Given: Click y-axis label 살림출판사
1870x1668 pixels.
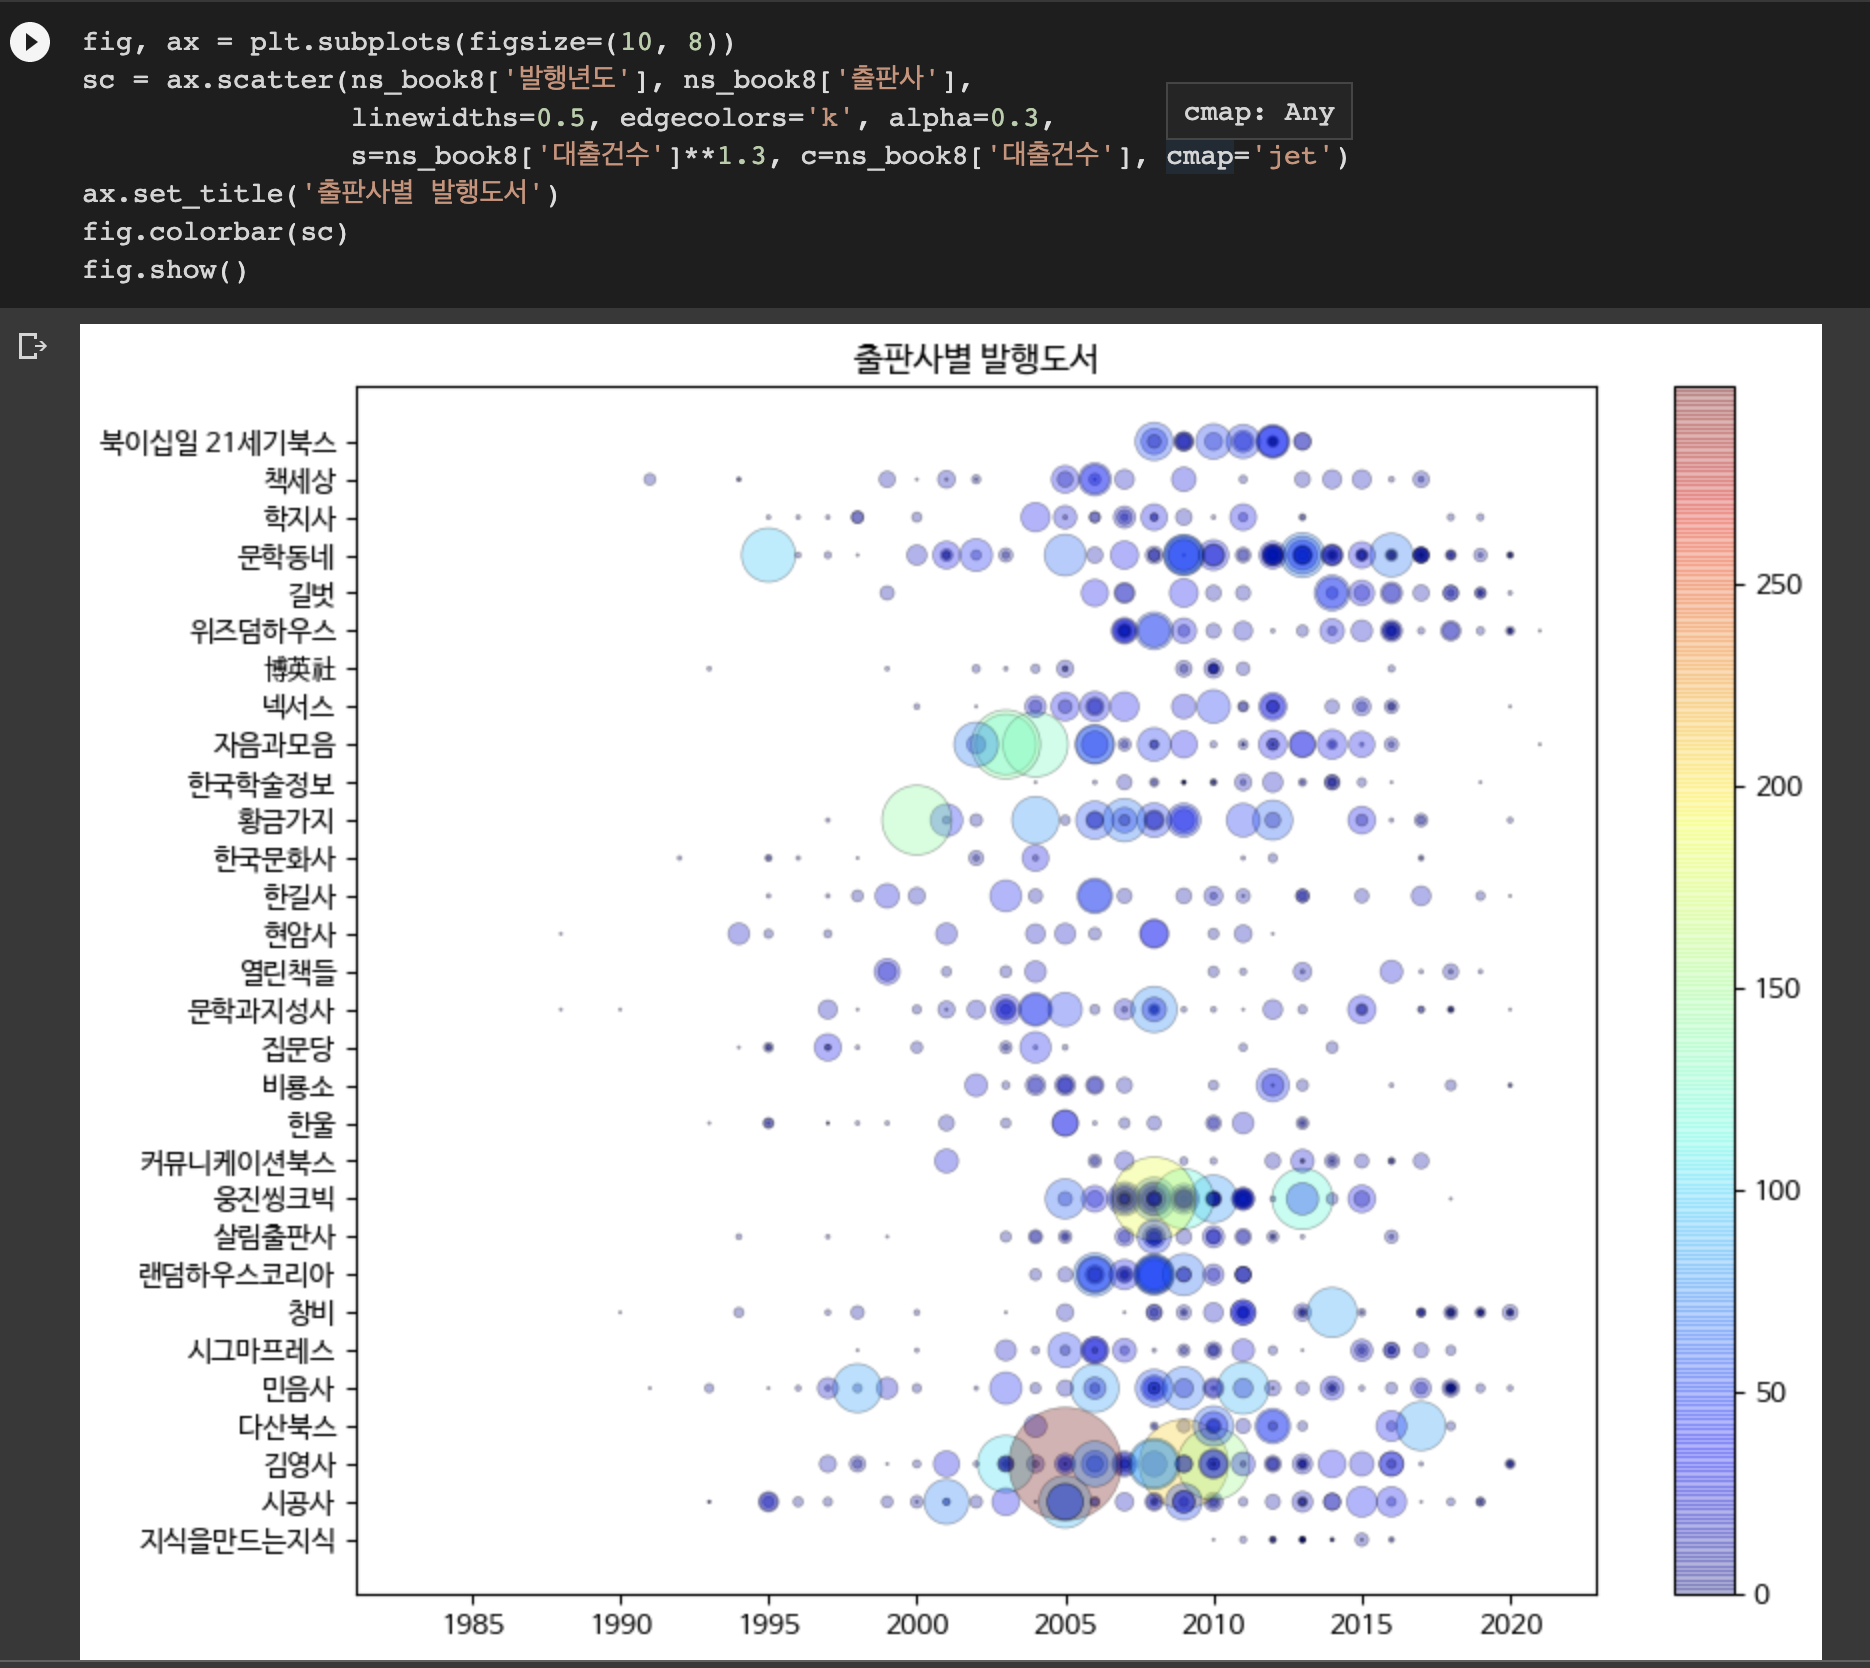Looking at the screenshot, I should (274, 1236).
